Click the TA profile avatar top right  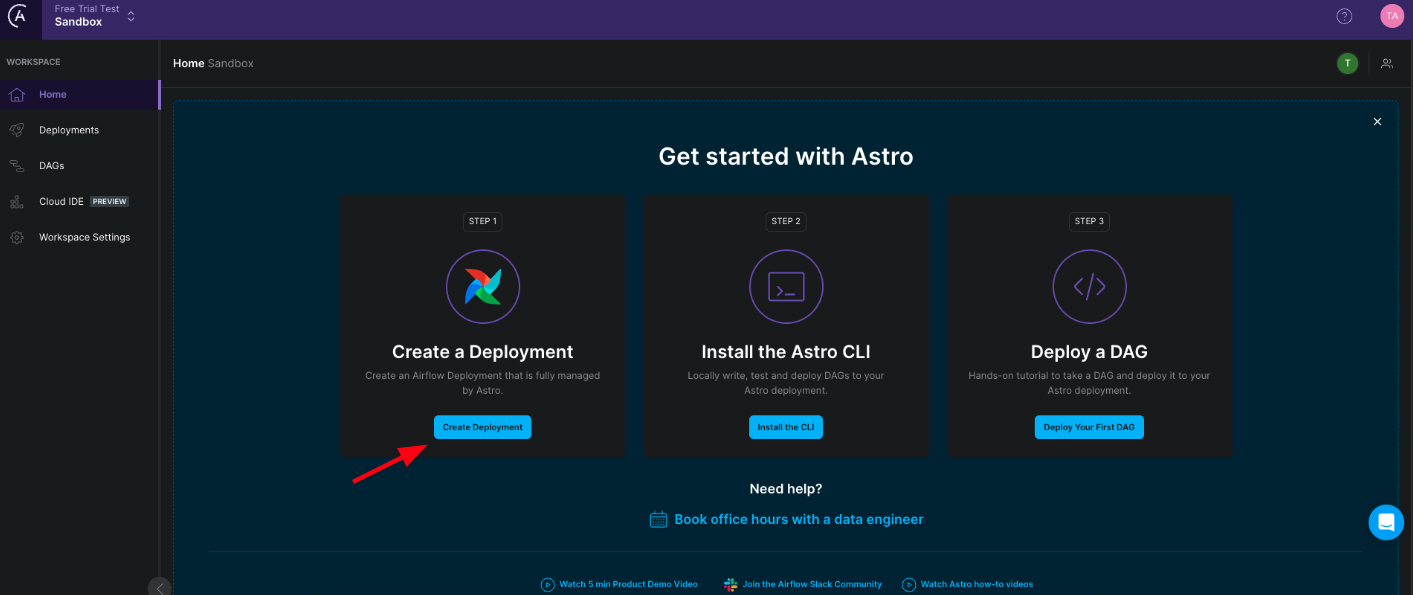coord(1391,15)
